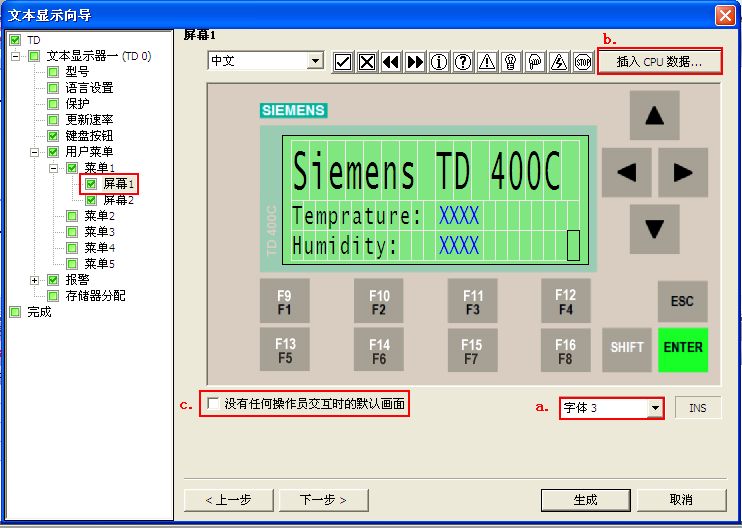
Task: Insert the rewind double-left arrow icon
Action: pos(391,62)
